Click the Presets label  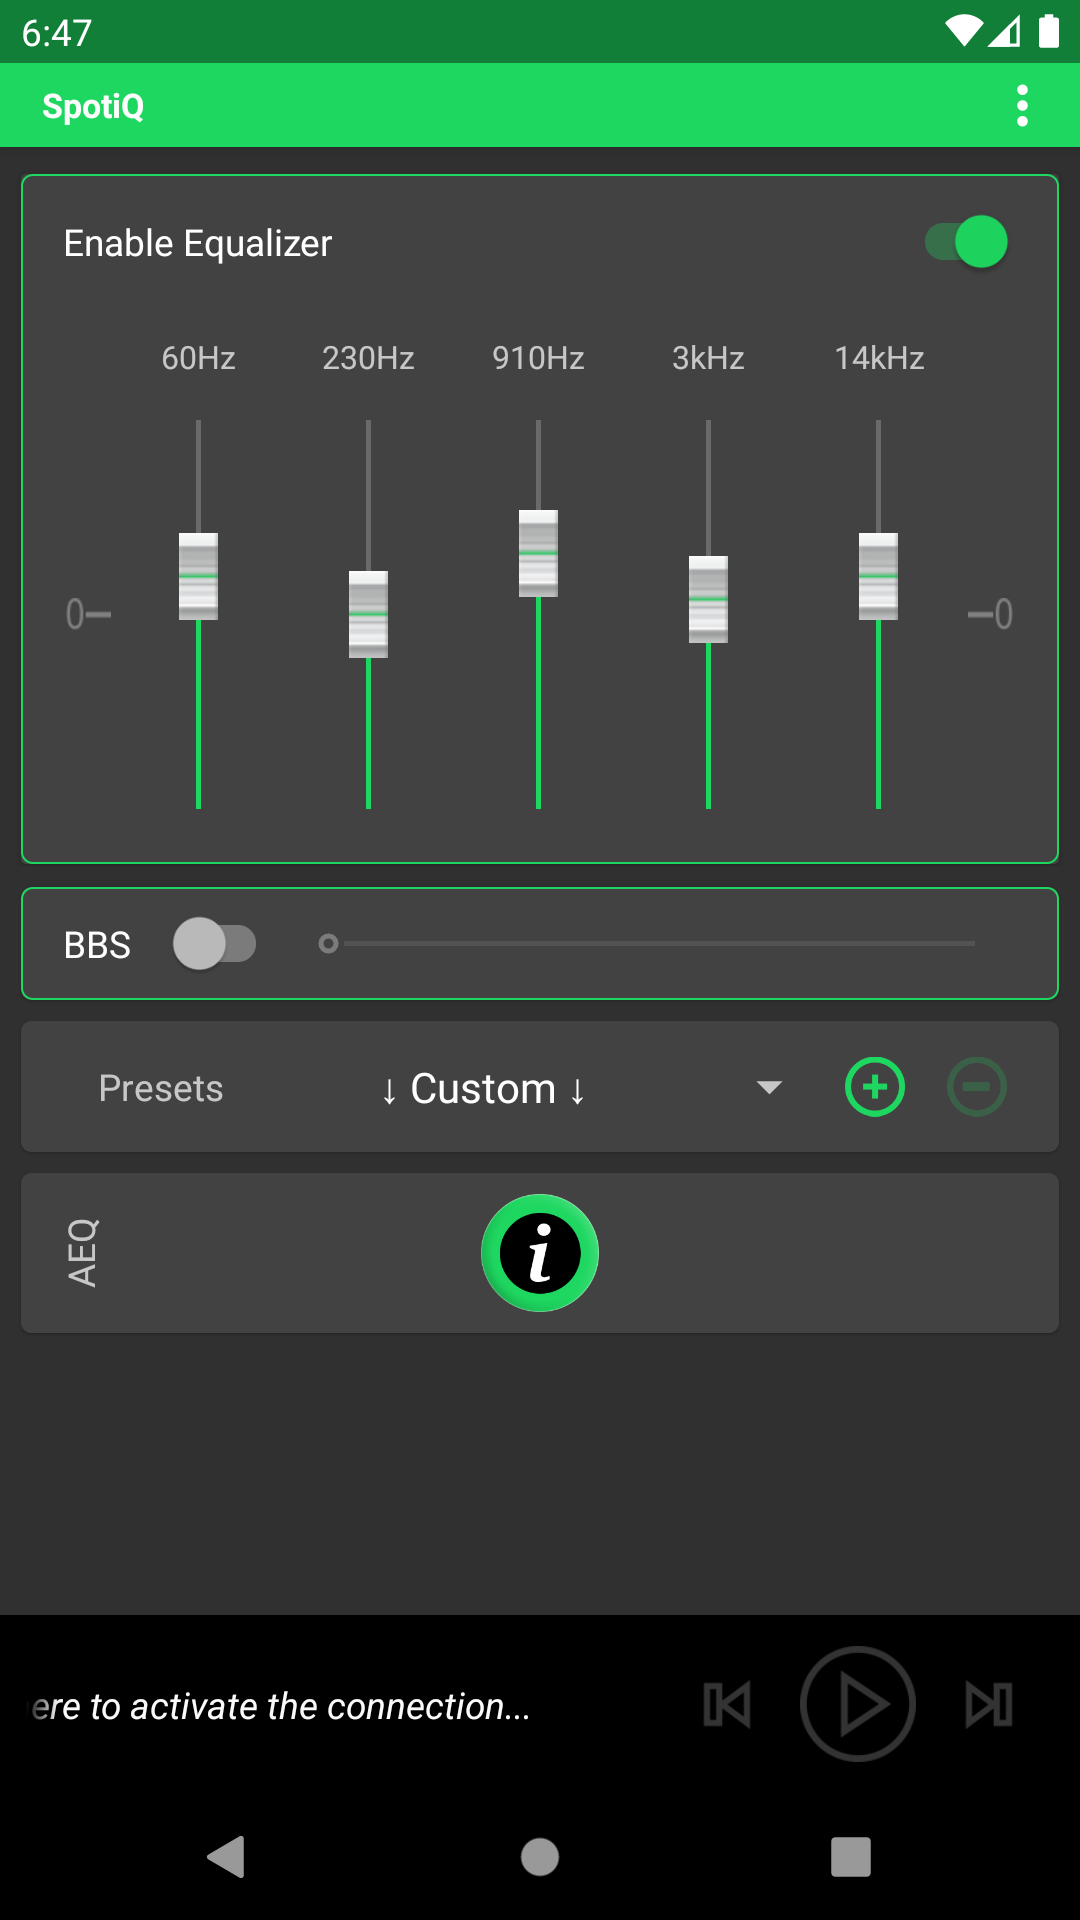point(161,1088)
